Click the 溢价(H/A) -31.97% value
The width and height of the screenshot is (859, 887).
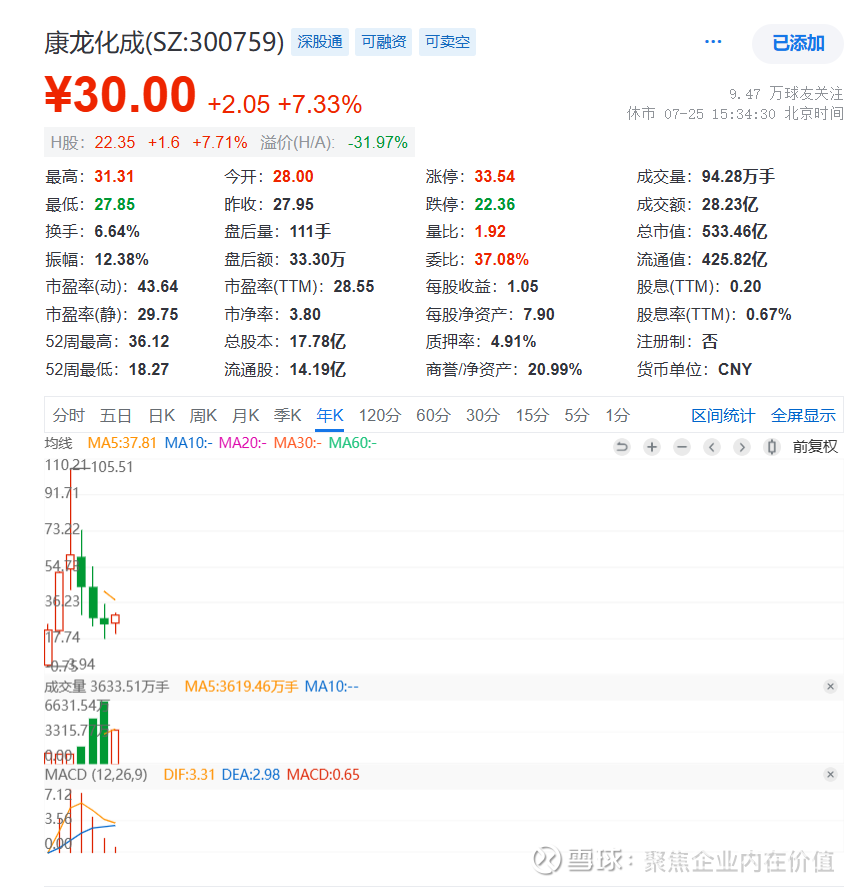click(x=378, y=142)
